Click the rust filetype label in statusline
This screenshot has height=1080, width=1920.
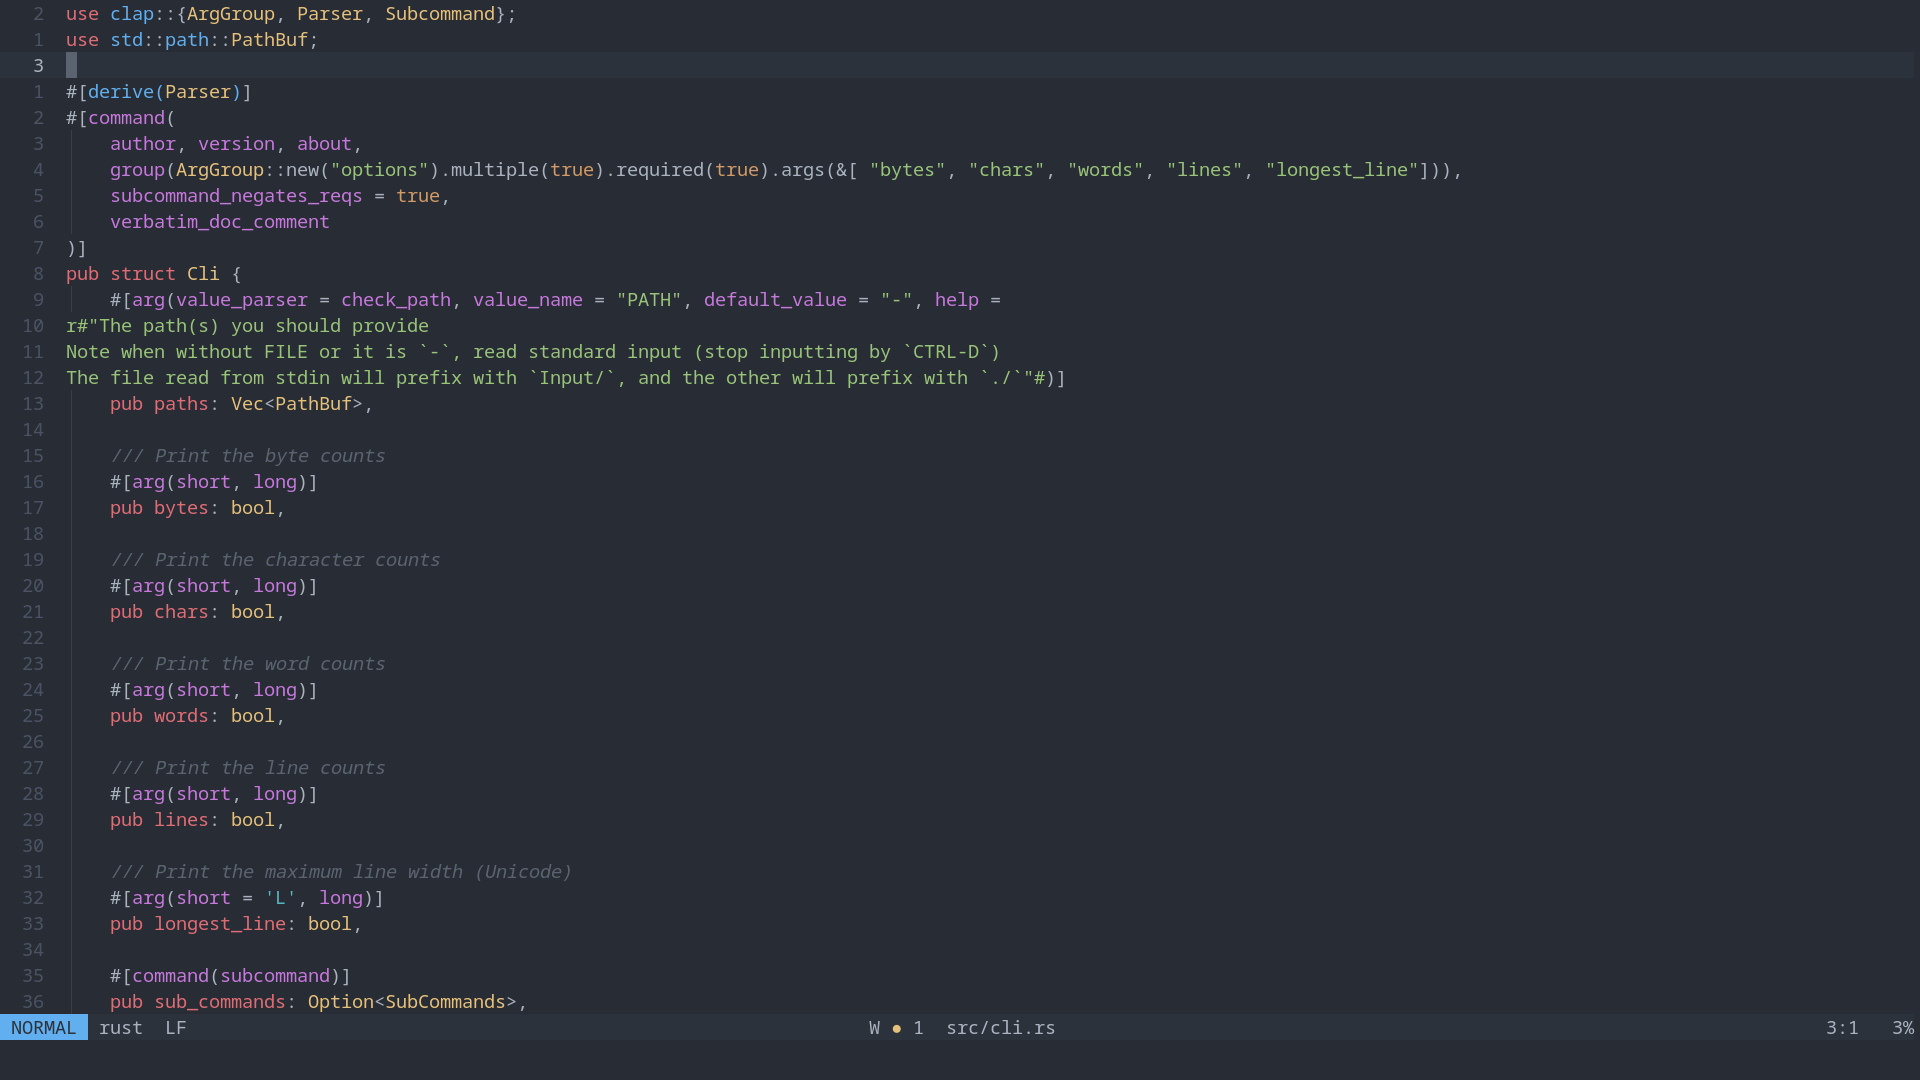coord(120,1028)
